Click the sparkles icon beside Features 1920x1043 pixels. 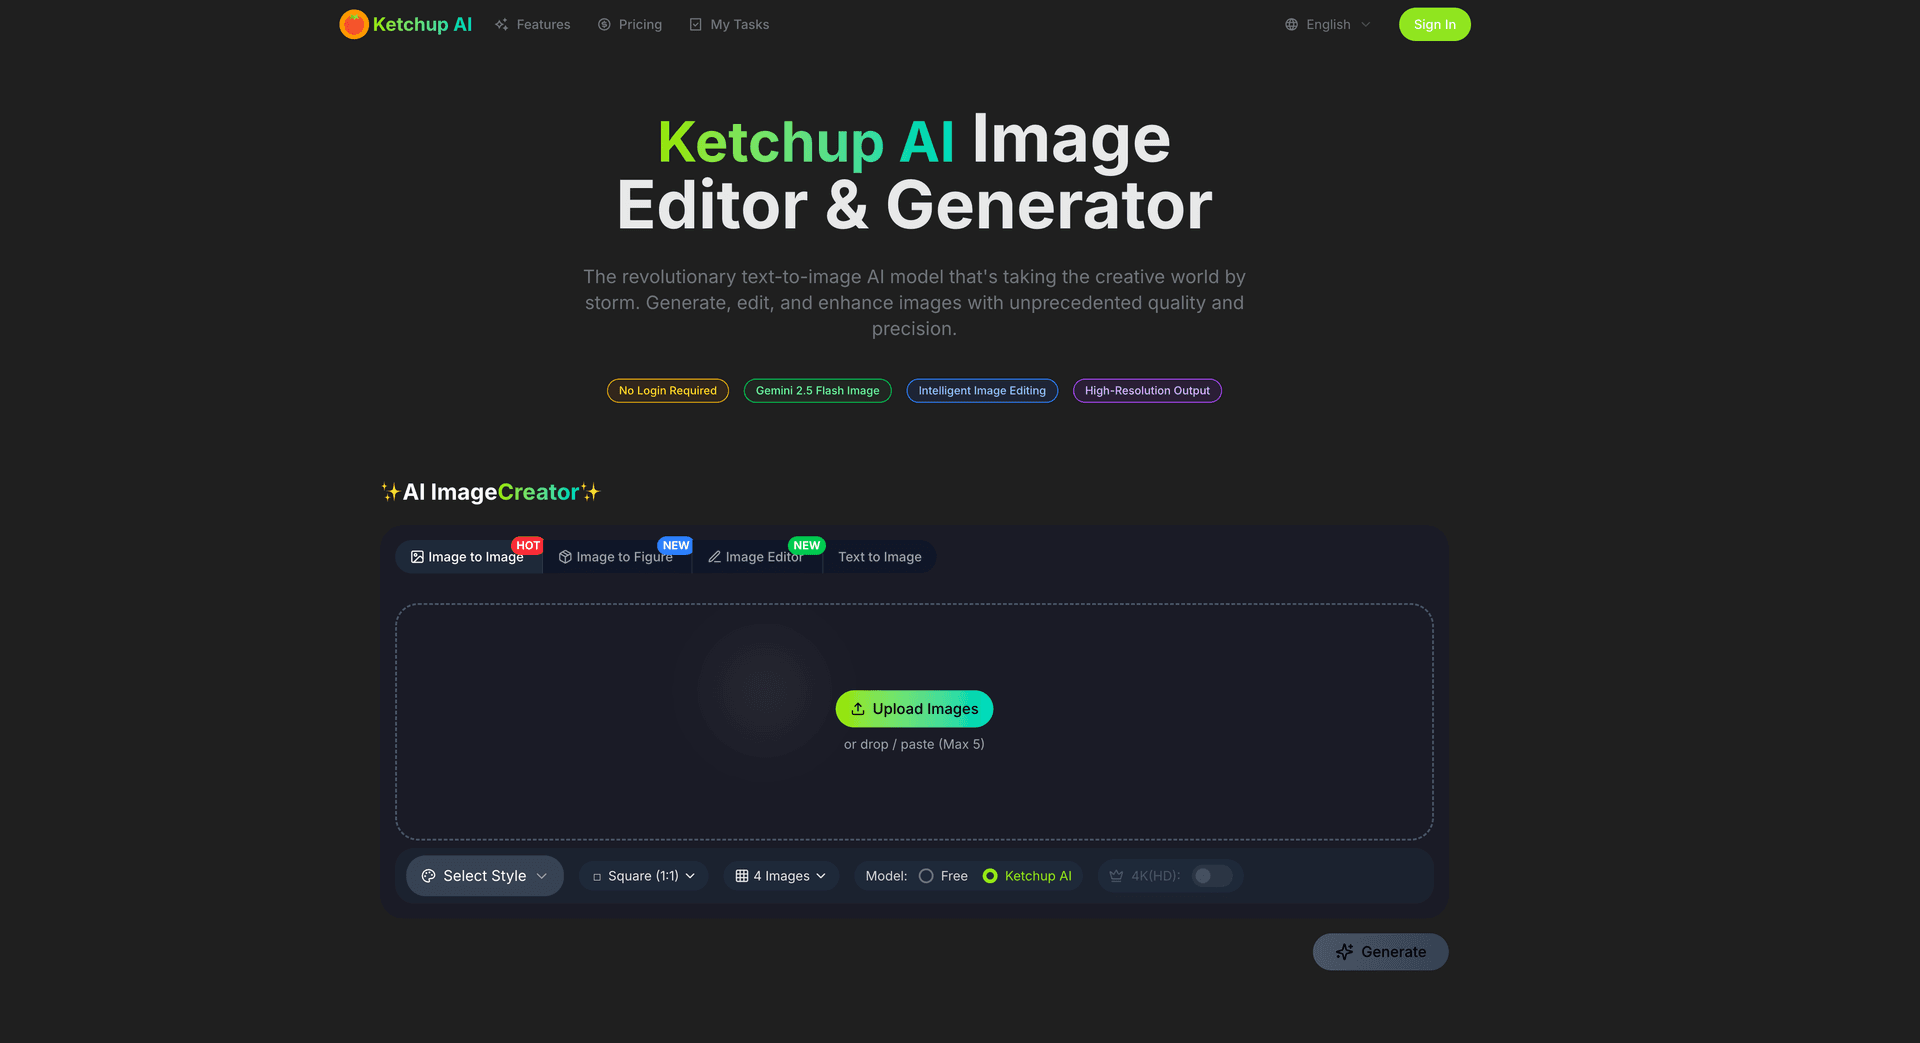coord(502,24)
